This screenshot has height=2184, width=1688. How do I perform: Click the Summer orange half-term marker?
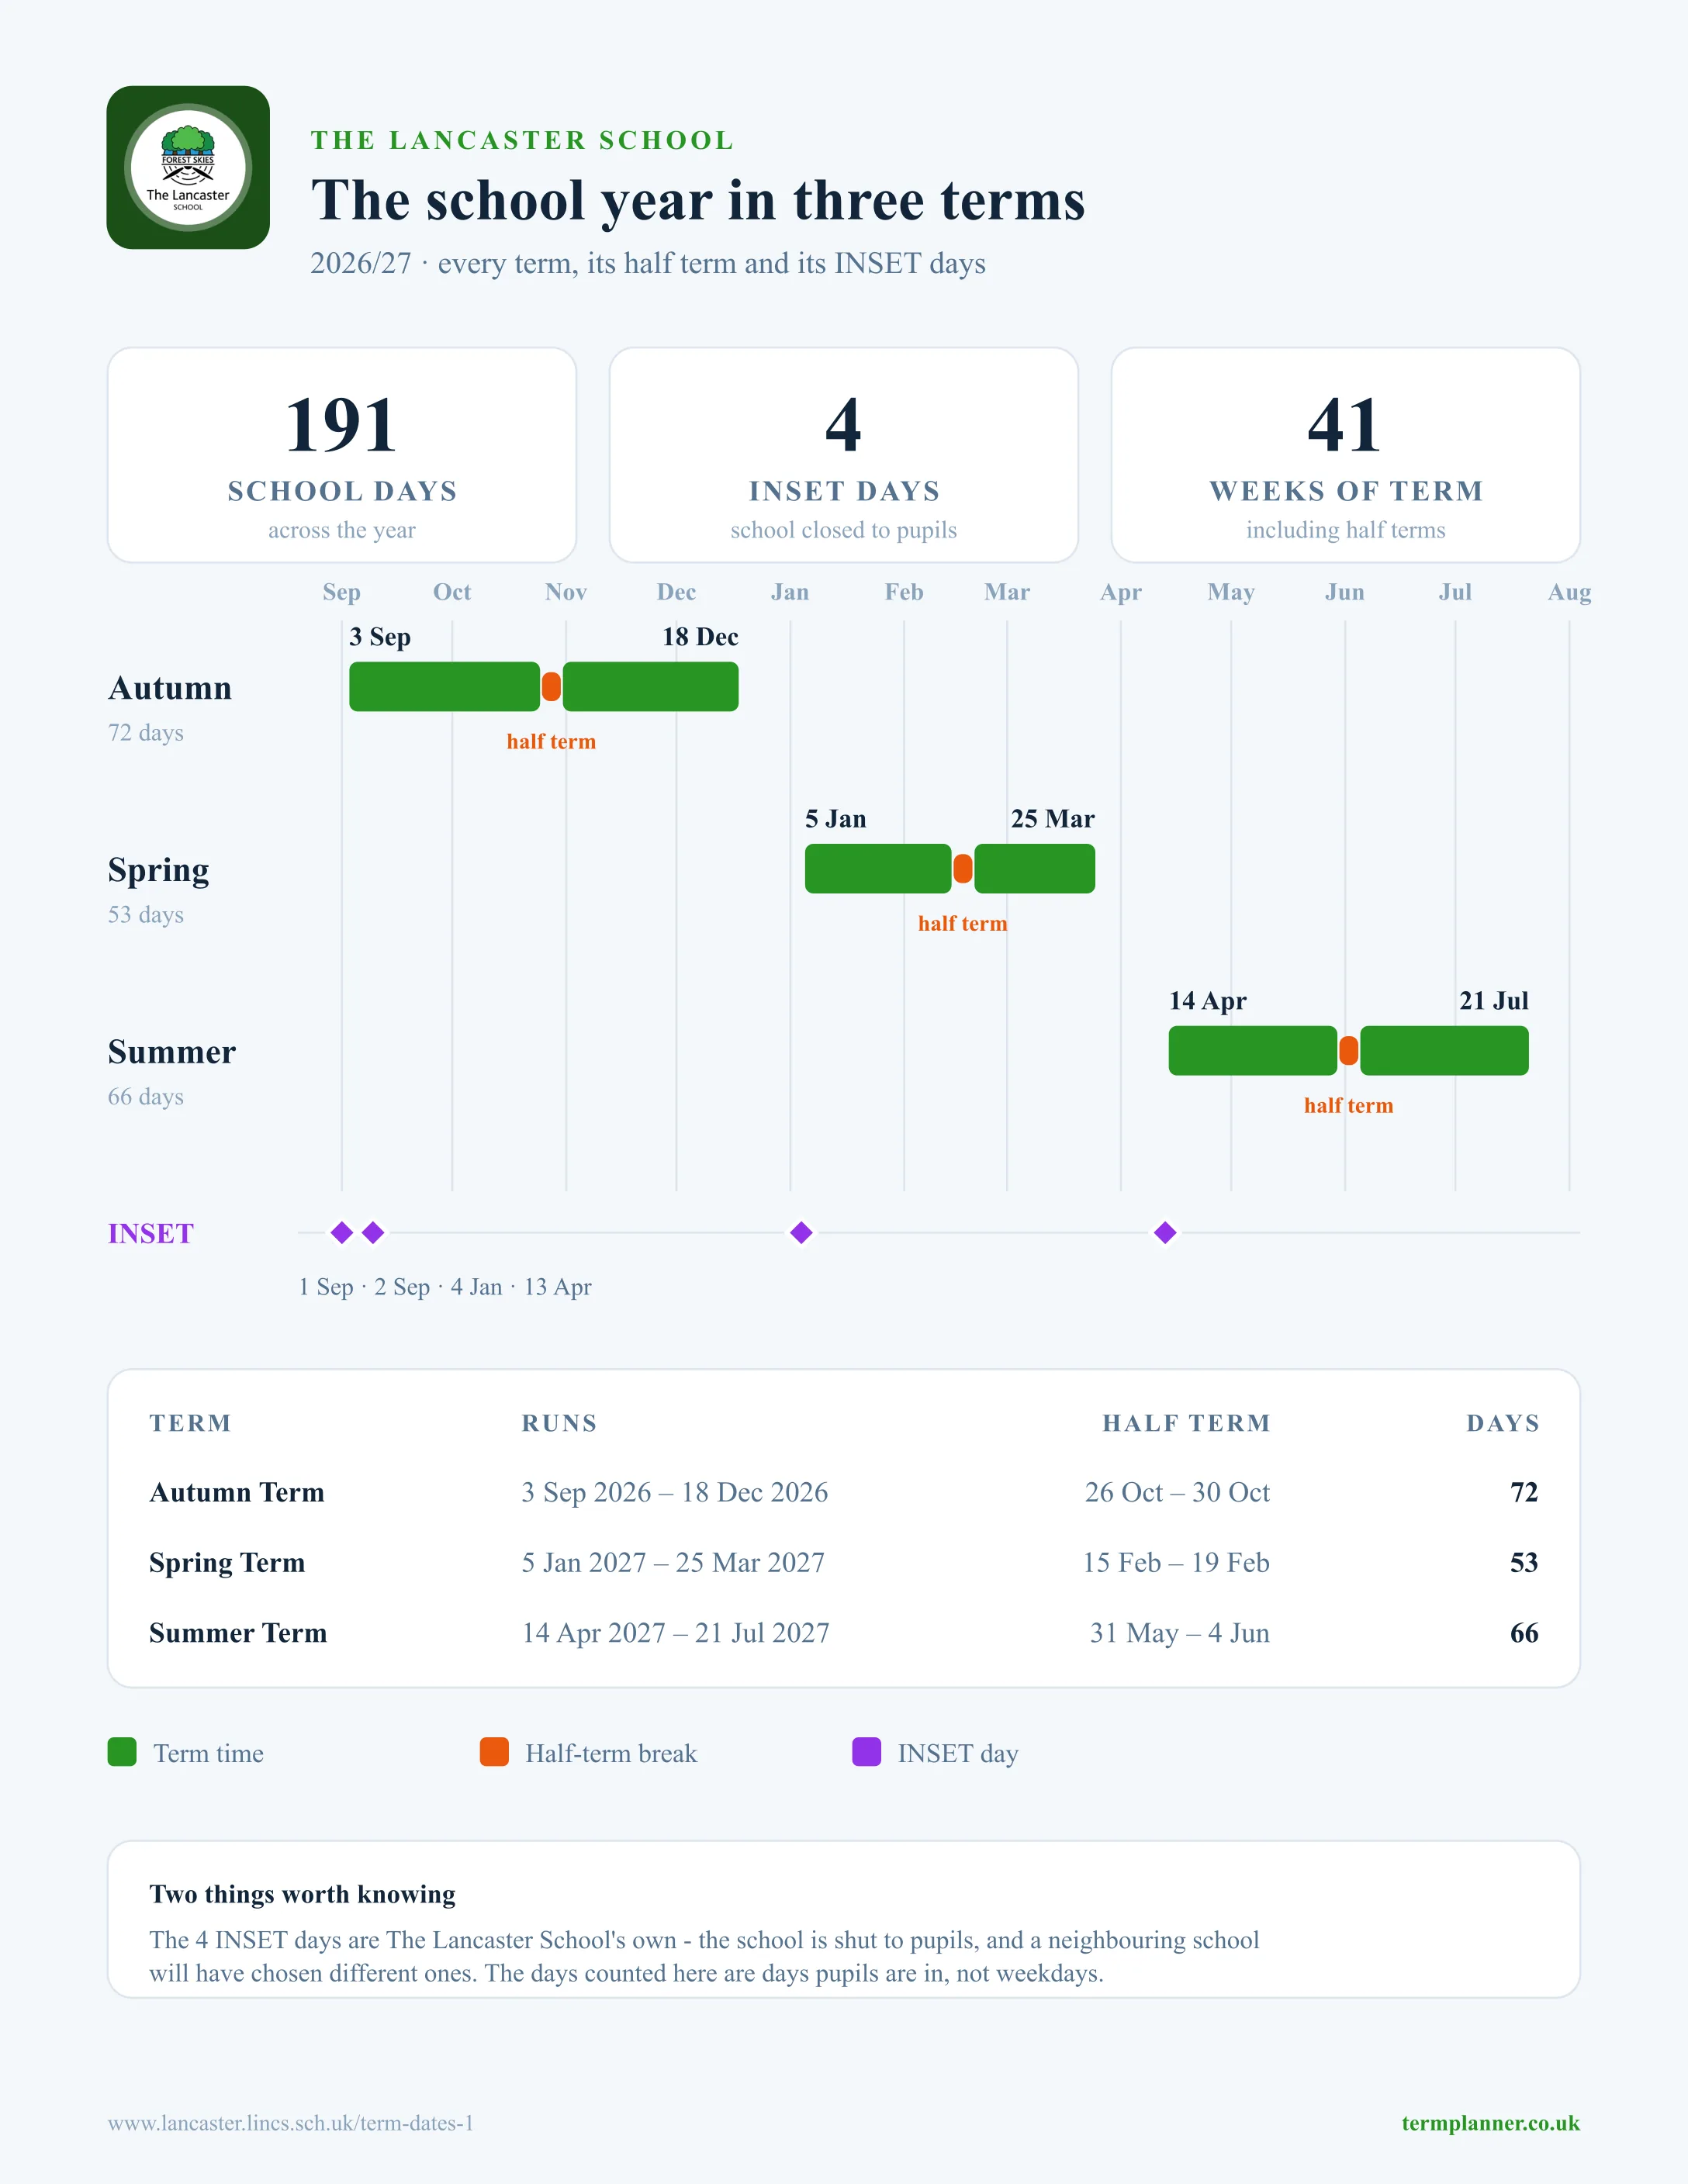click(1349, 1050)
